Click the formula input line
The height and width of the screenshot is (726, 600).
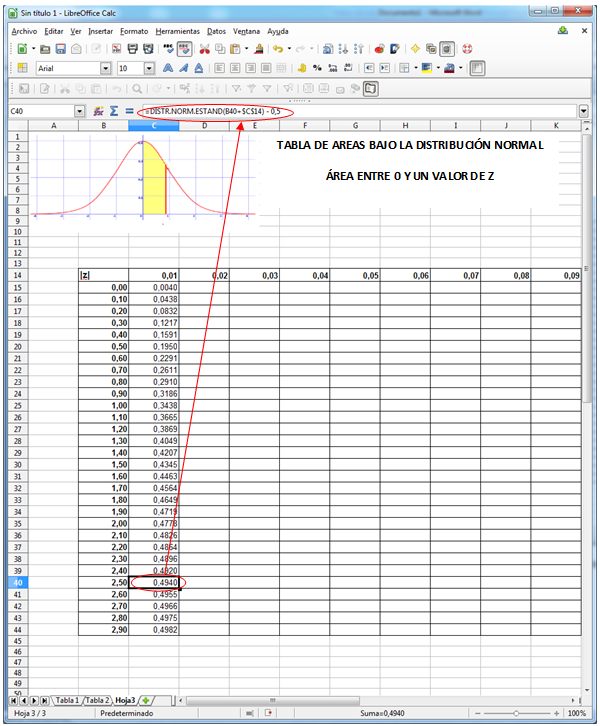(400, 111)
